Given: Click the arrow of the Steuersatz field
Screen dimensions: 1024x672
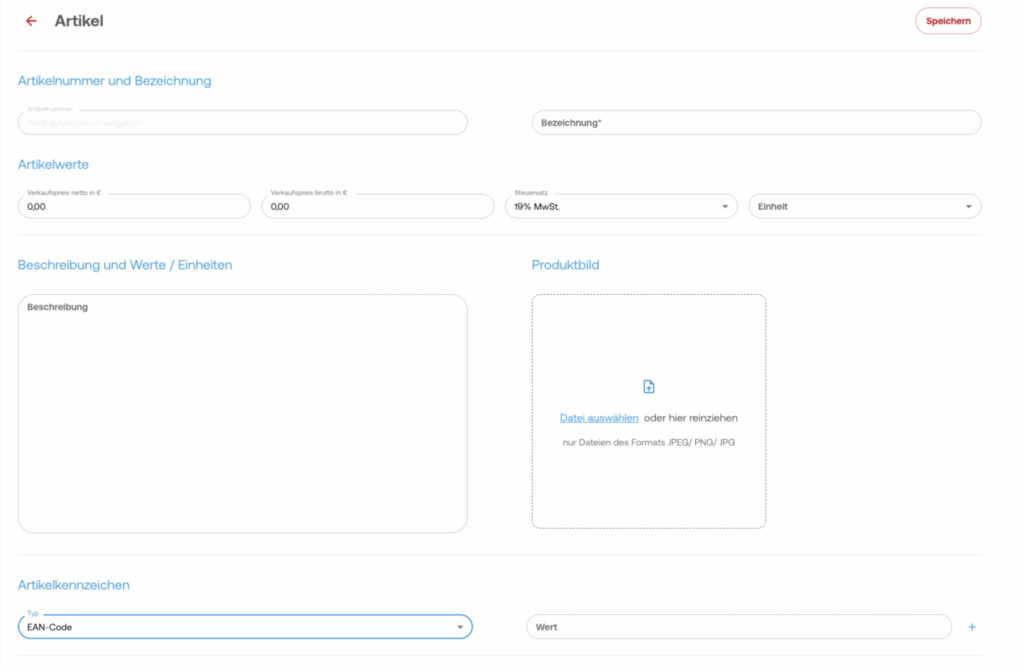Looking at the screenshot, I should pyautogui.click(x=725, y=207).
